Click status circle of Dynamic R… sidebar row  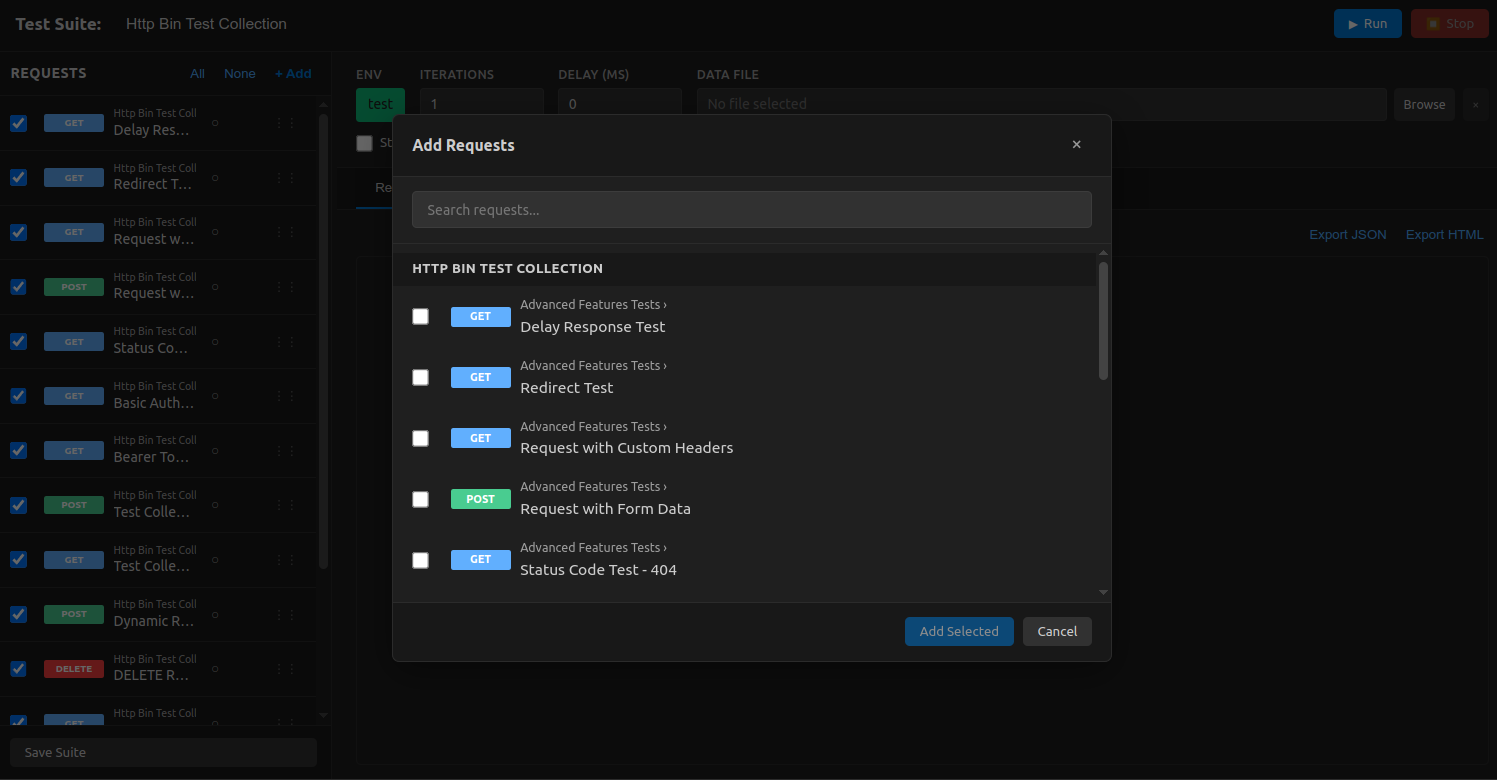215,614
